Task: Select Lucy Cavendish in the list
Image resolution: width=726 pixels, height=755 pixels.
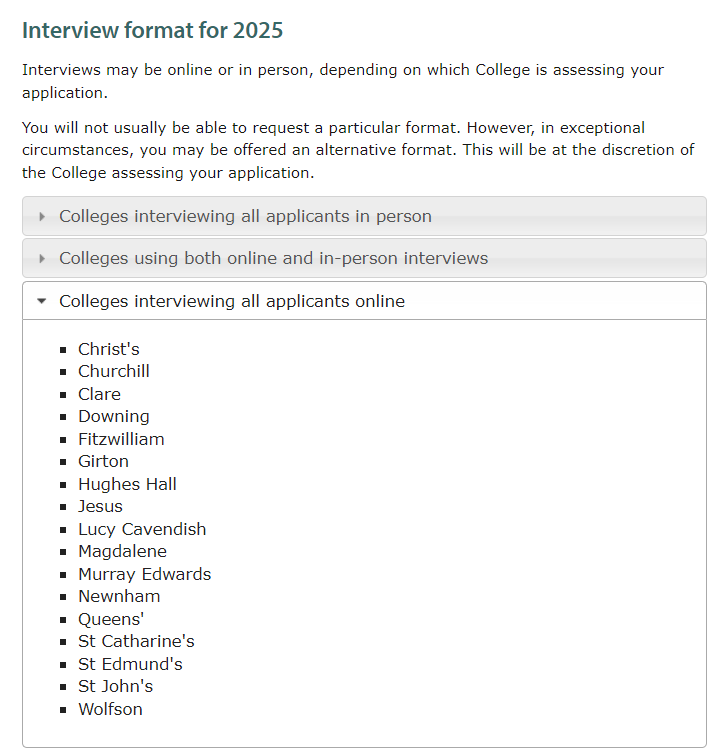Action: click(x=142, y=529)
